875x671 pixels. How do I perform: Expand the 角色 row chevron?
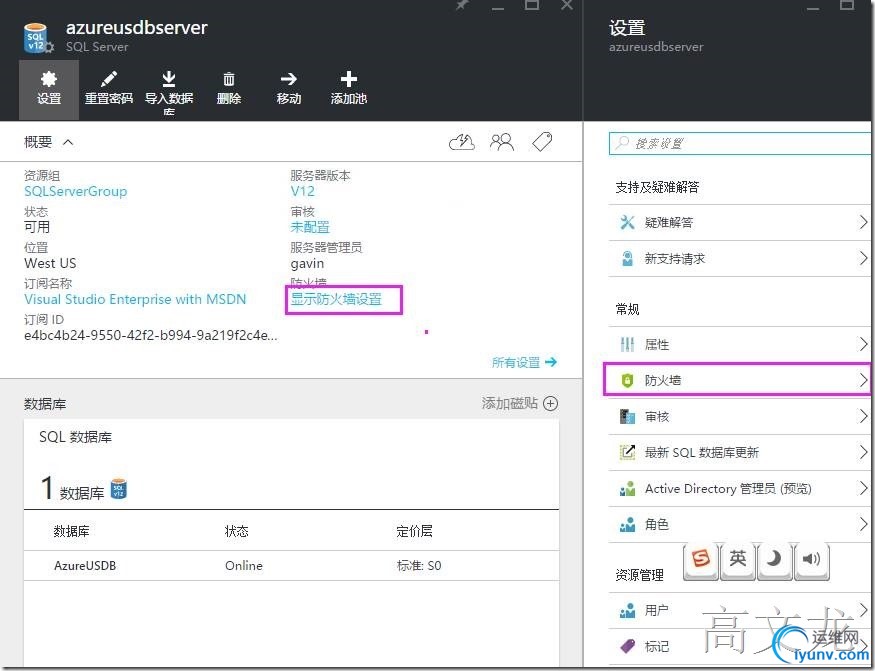(863, 524)
